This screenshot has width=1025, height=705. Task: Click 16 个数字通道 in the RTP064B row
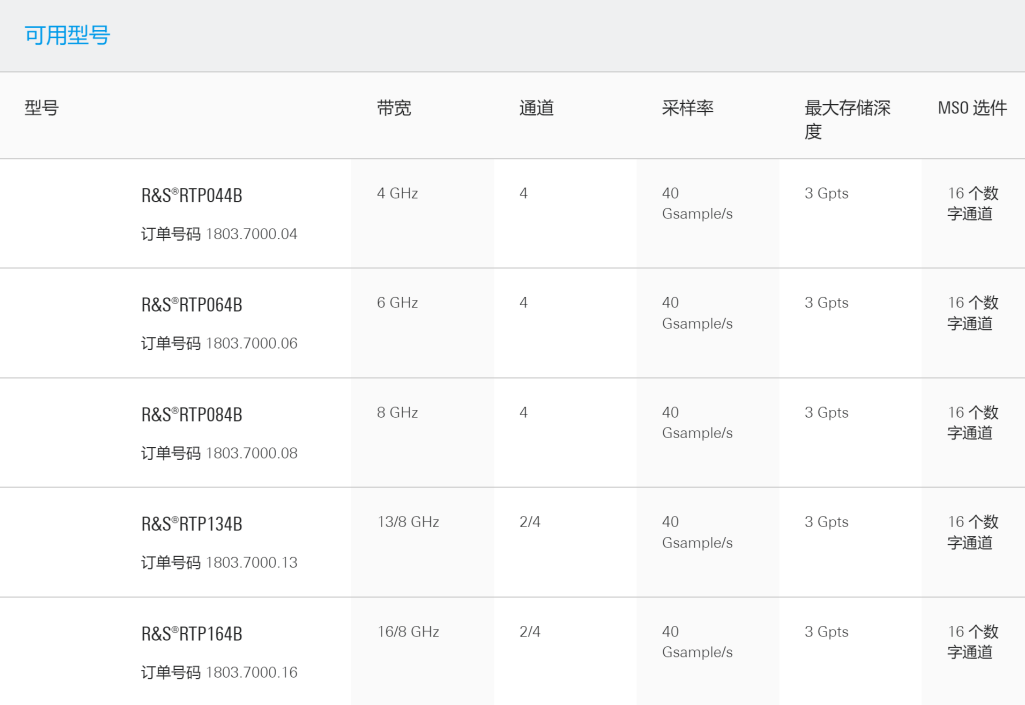(973, 313)
